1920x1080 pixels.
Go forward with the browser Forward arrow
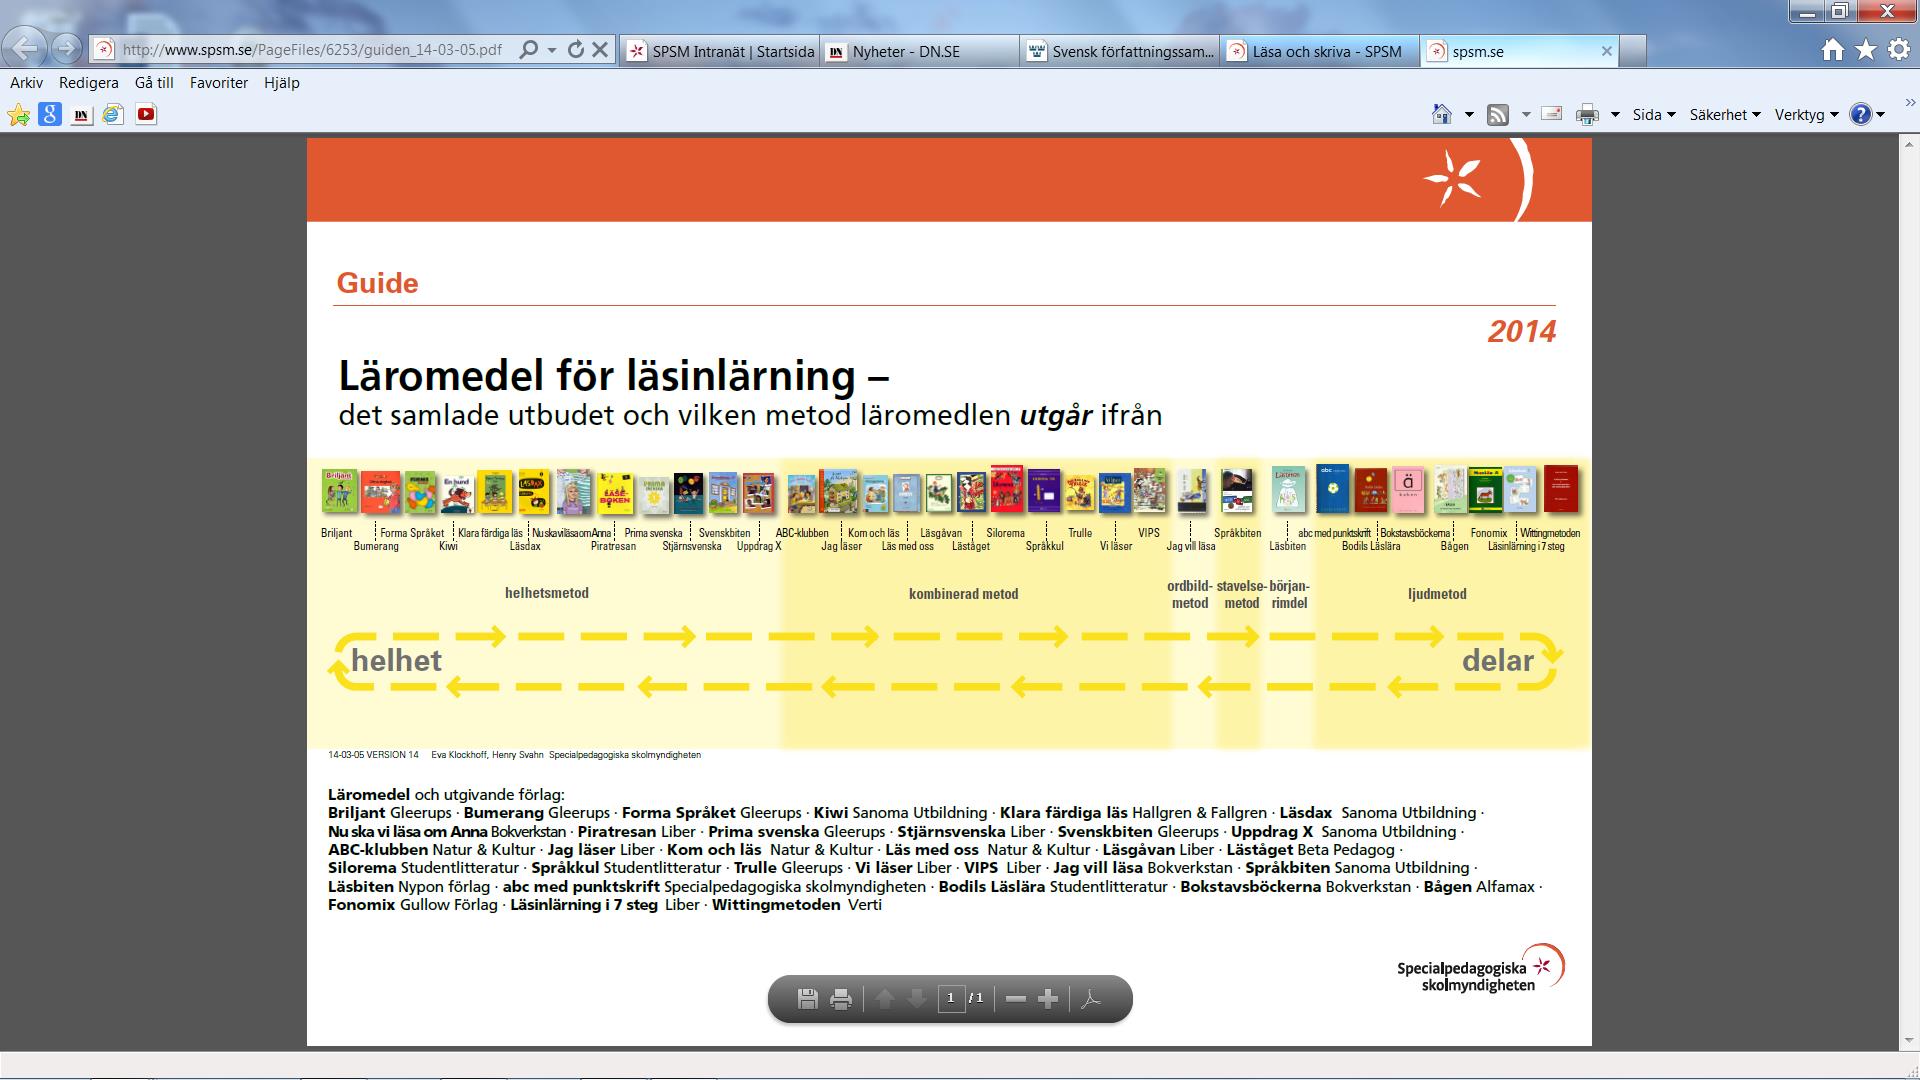(x=66, y=48)
